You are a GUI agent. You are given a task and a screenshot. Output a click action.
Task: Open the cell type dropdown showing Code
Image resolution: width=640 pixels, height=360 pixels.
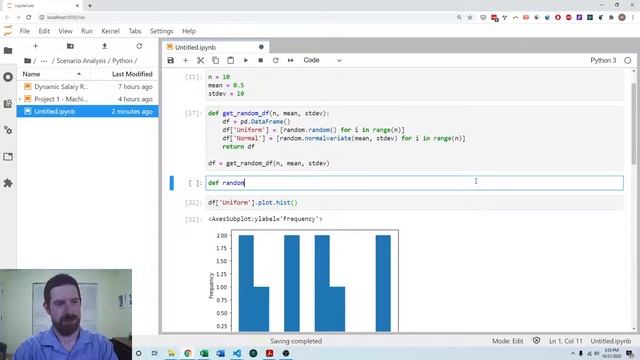(322, 60)
